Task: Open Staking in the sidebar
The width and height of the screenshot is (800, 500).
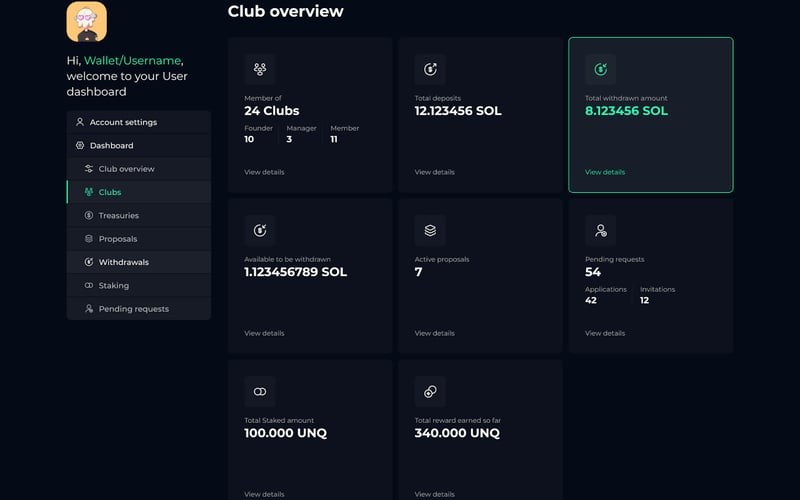Action: click(139, 285)
